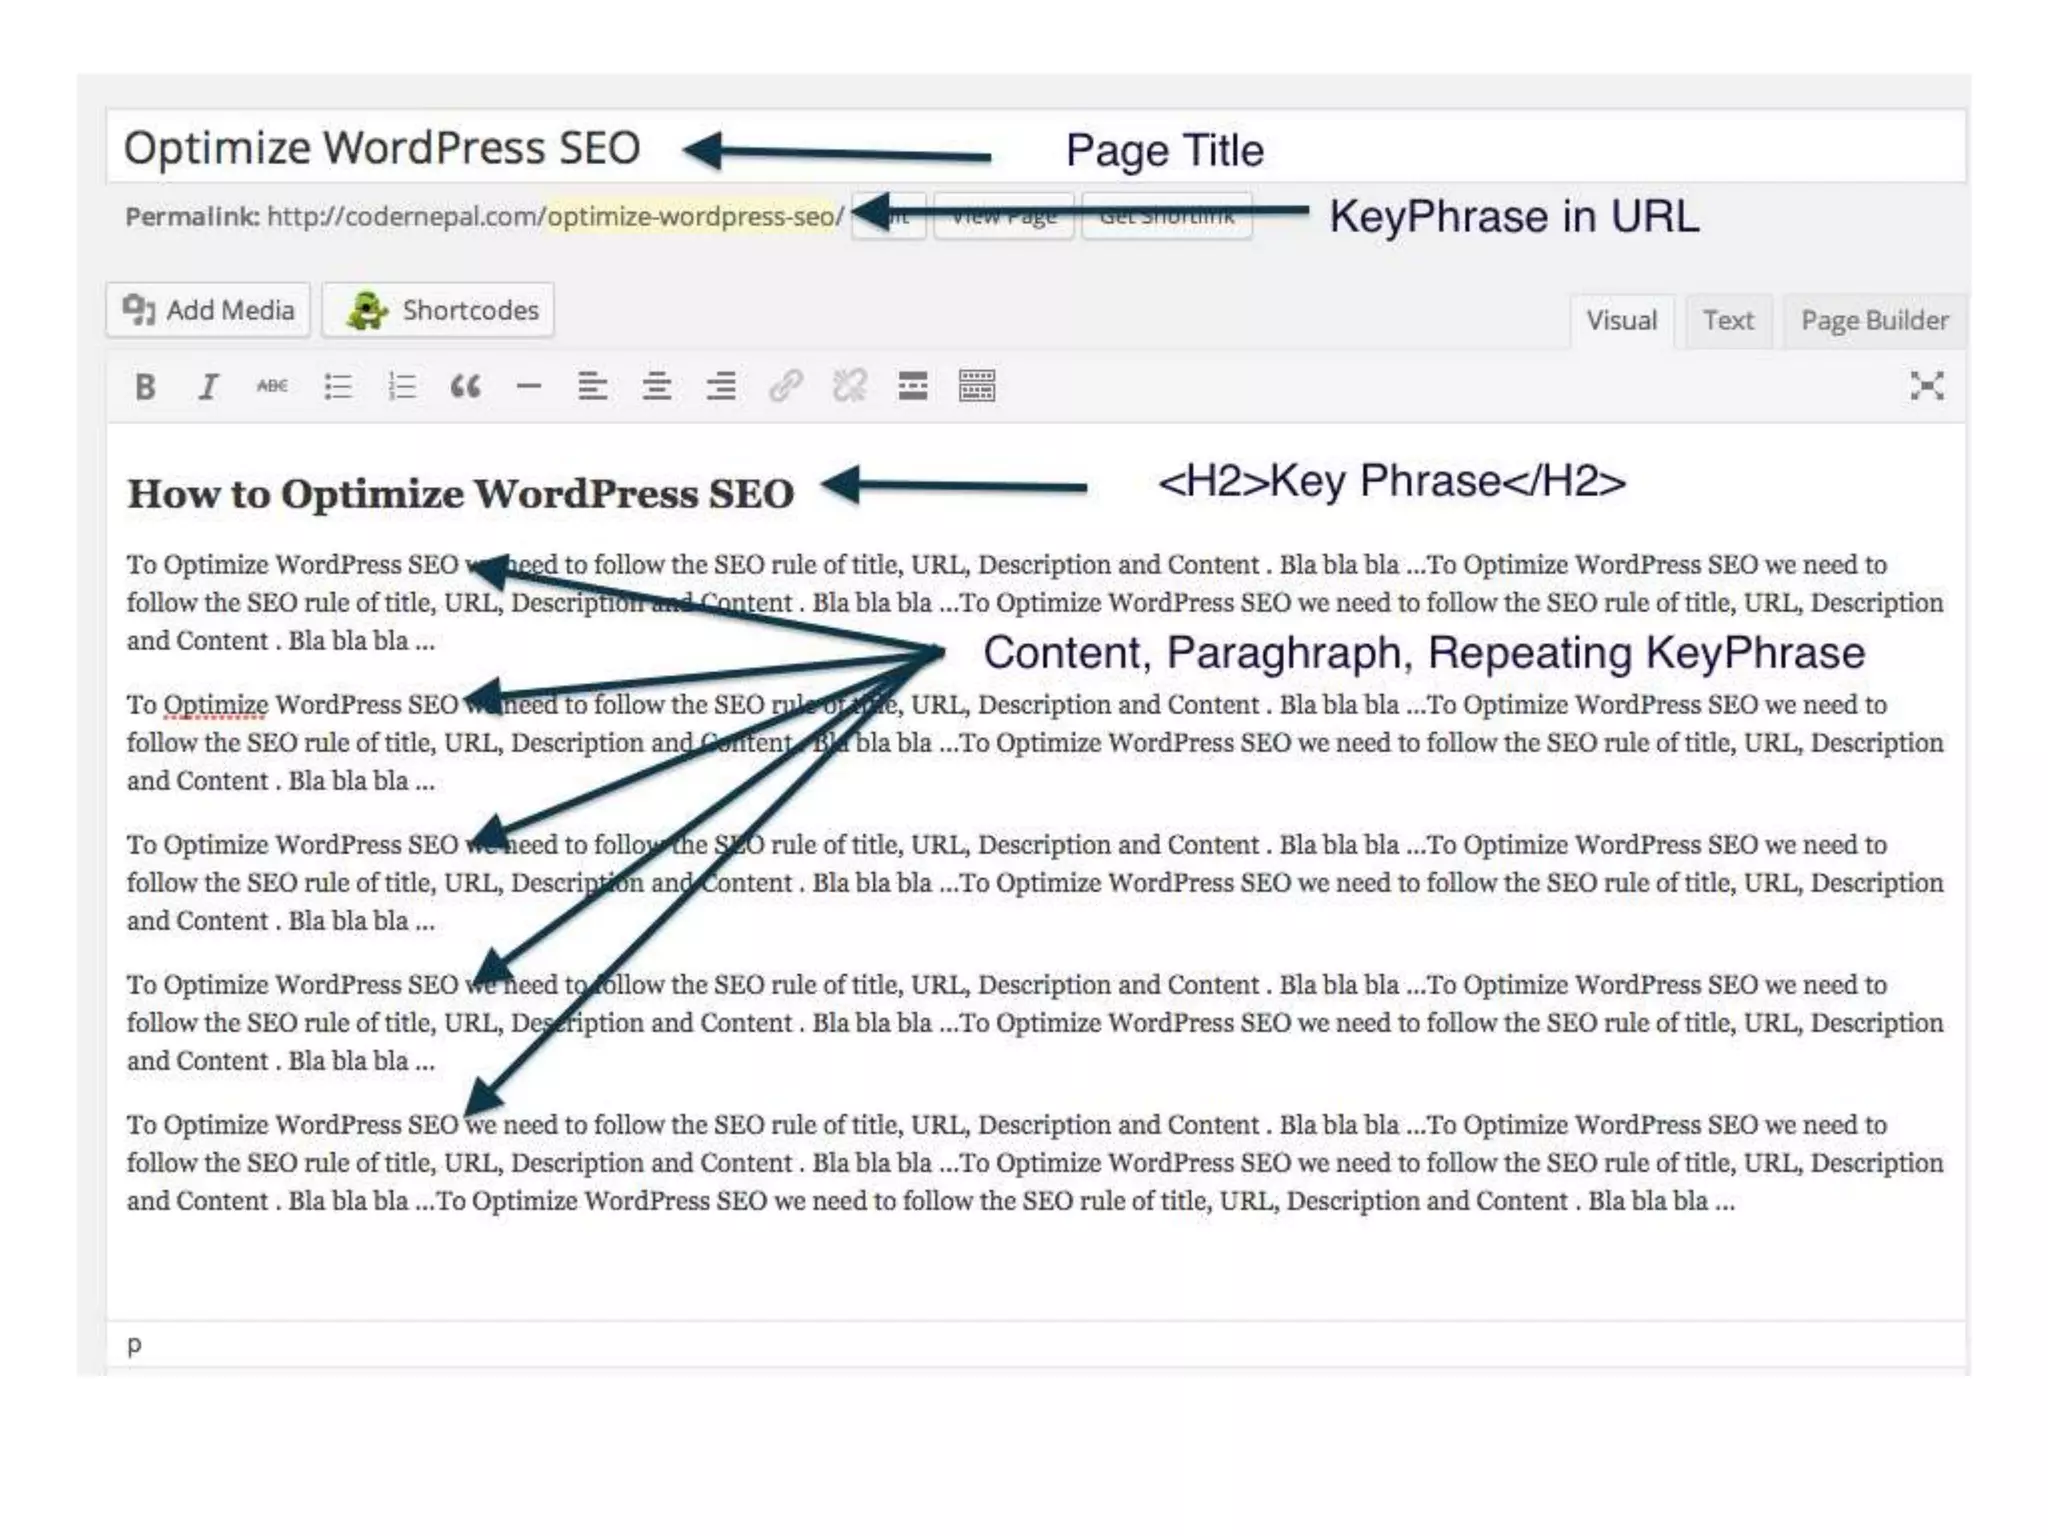Insert Read More tag
The height and width of the screenshot is (1536, 2048).
click(912, 386)
